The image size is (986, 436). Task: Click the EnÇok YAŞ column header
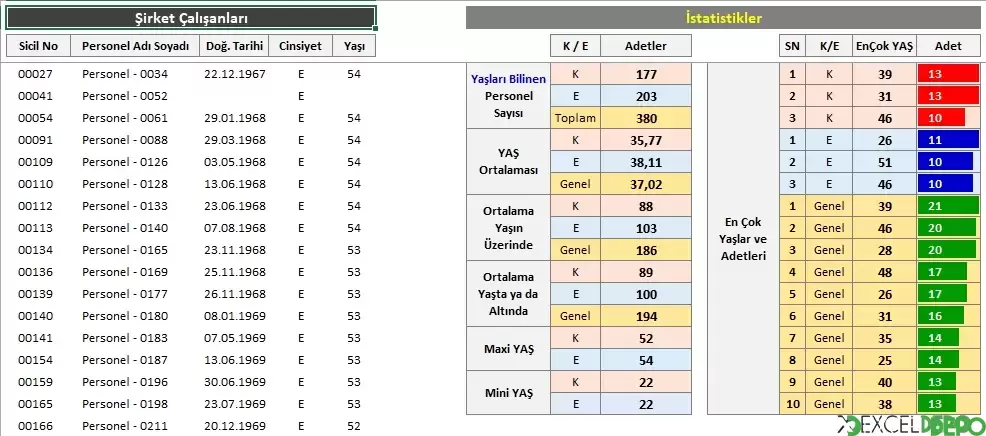point(885,46)
